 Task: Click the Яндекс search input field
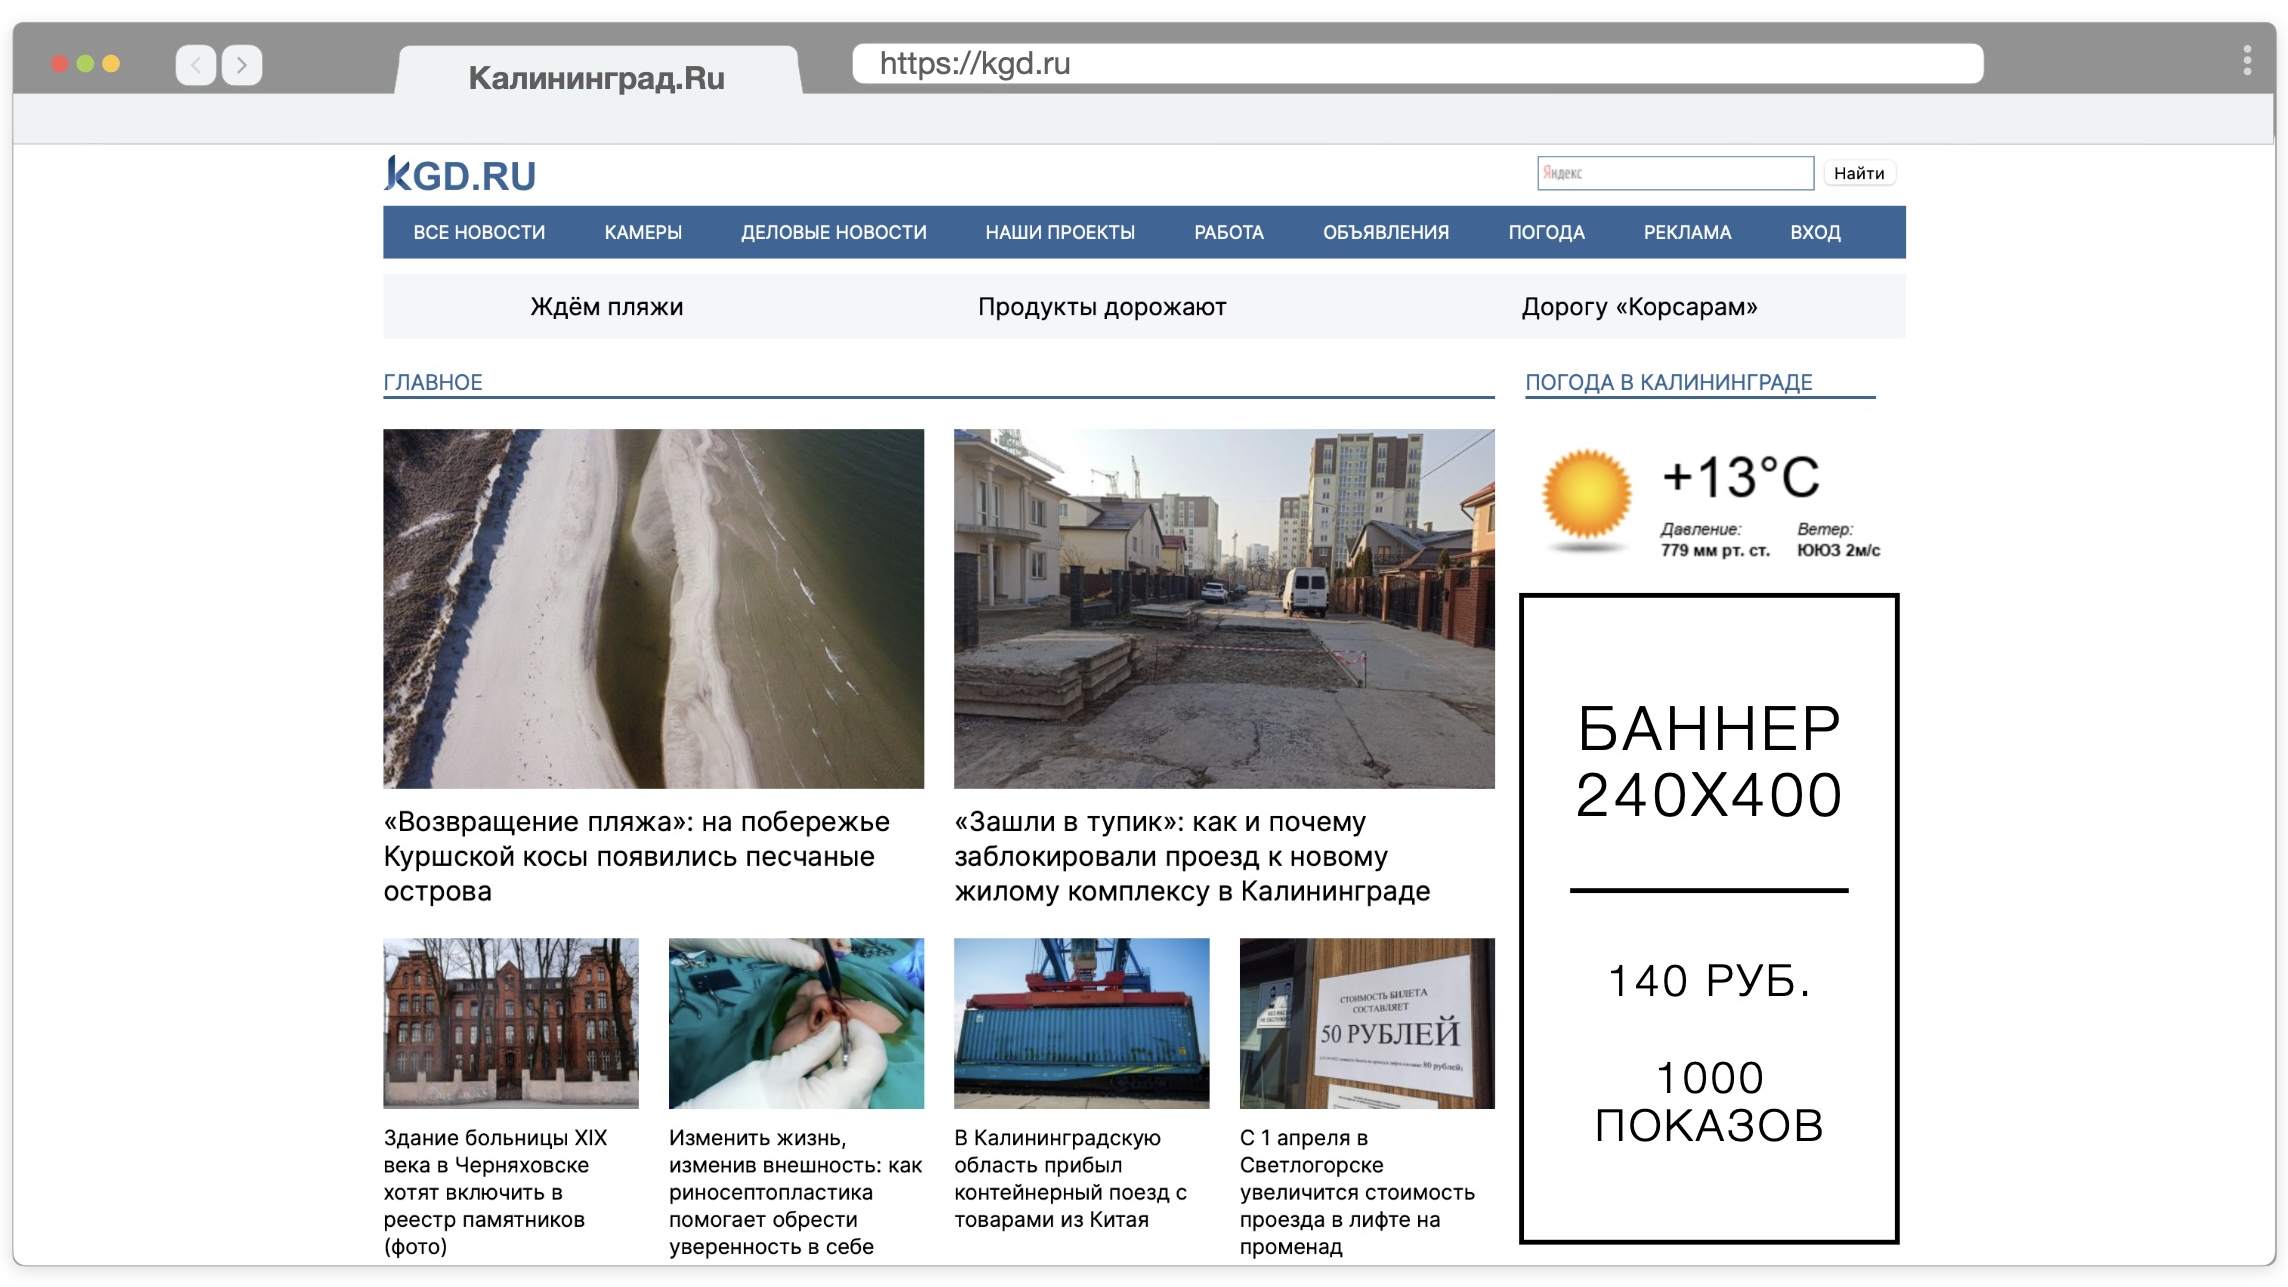1675,173
